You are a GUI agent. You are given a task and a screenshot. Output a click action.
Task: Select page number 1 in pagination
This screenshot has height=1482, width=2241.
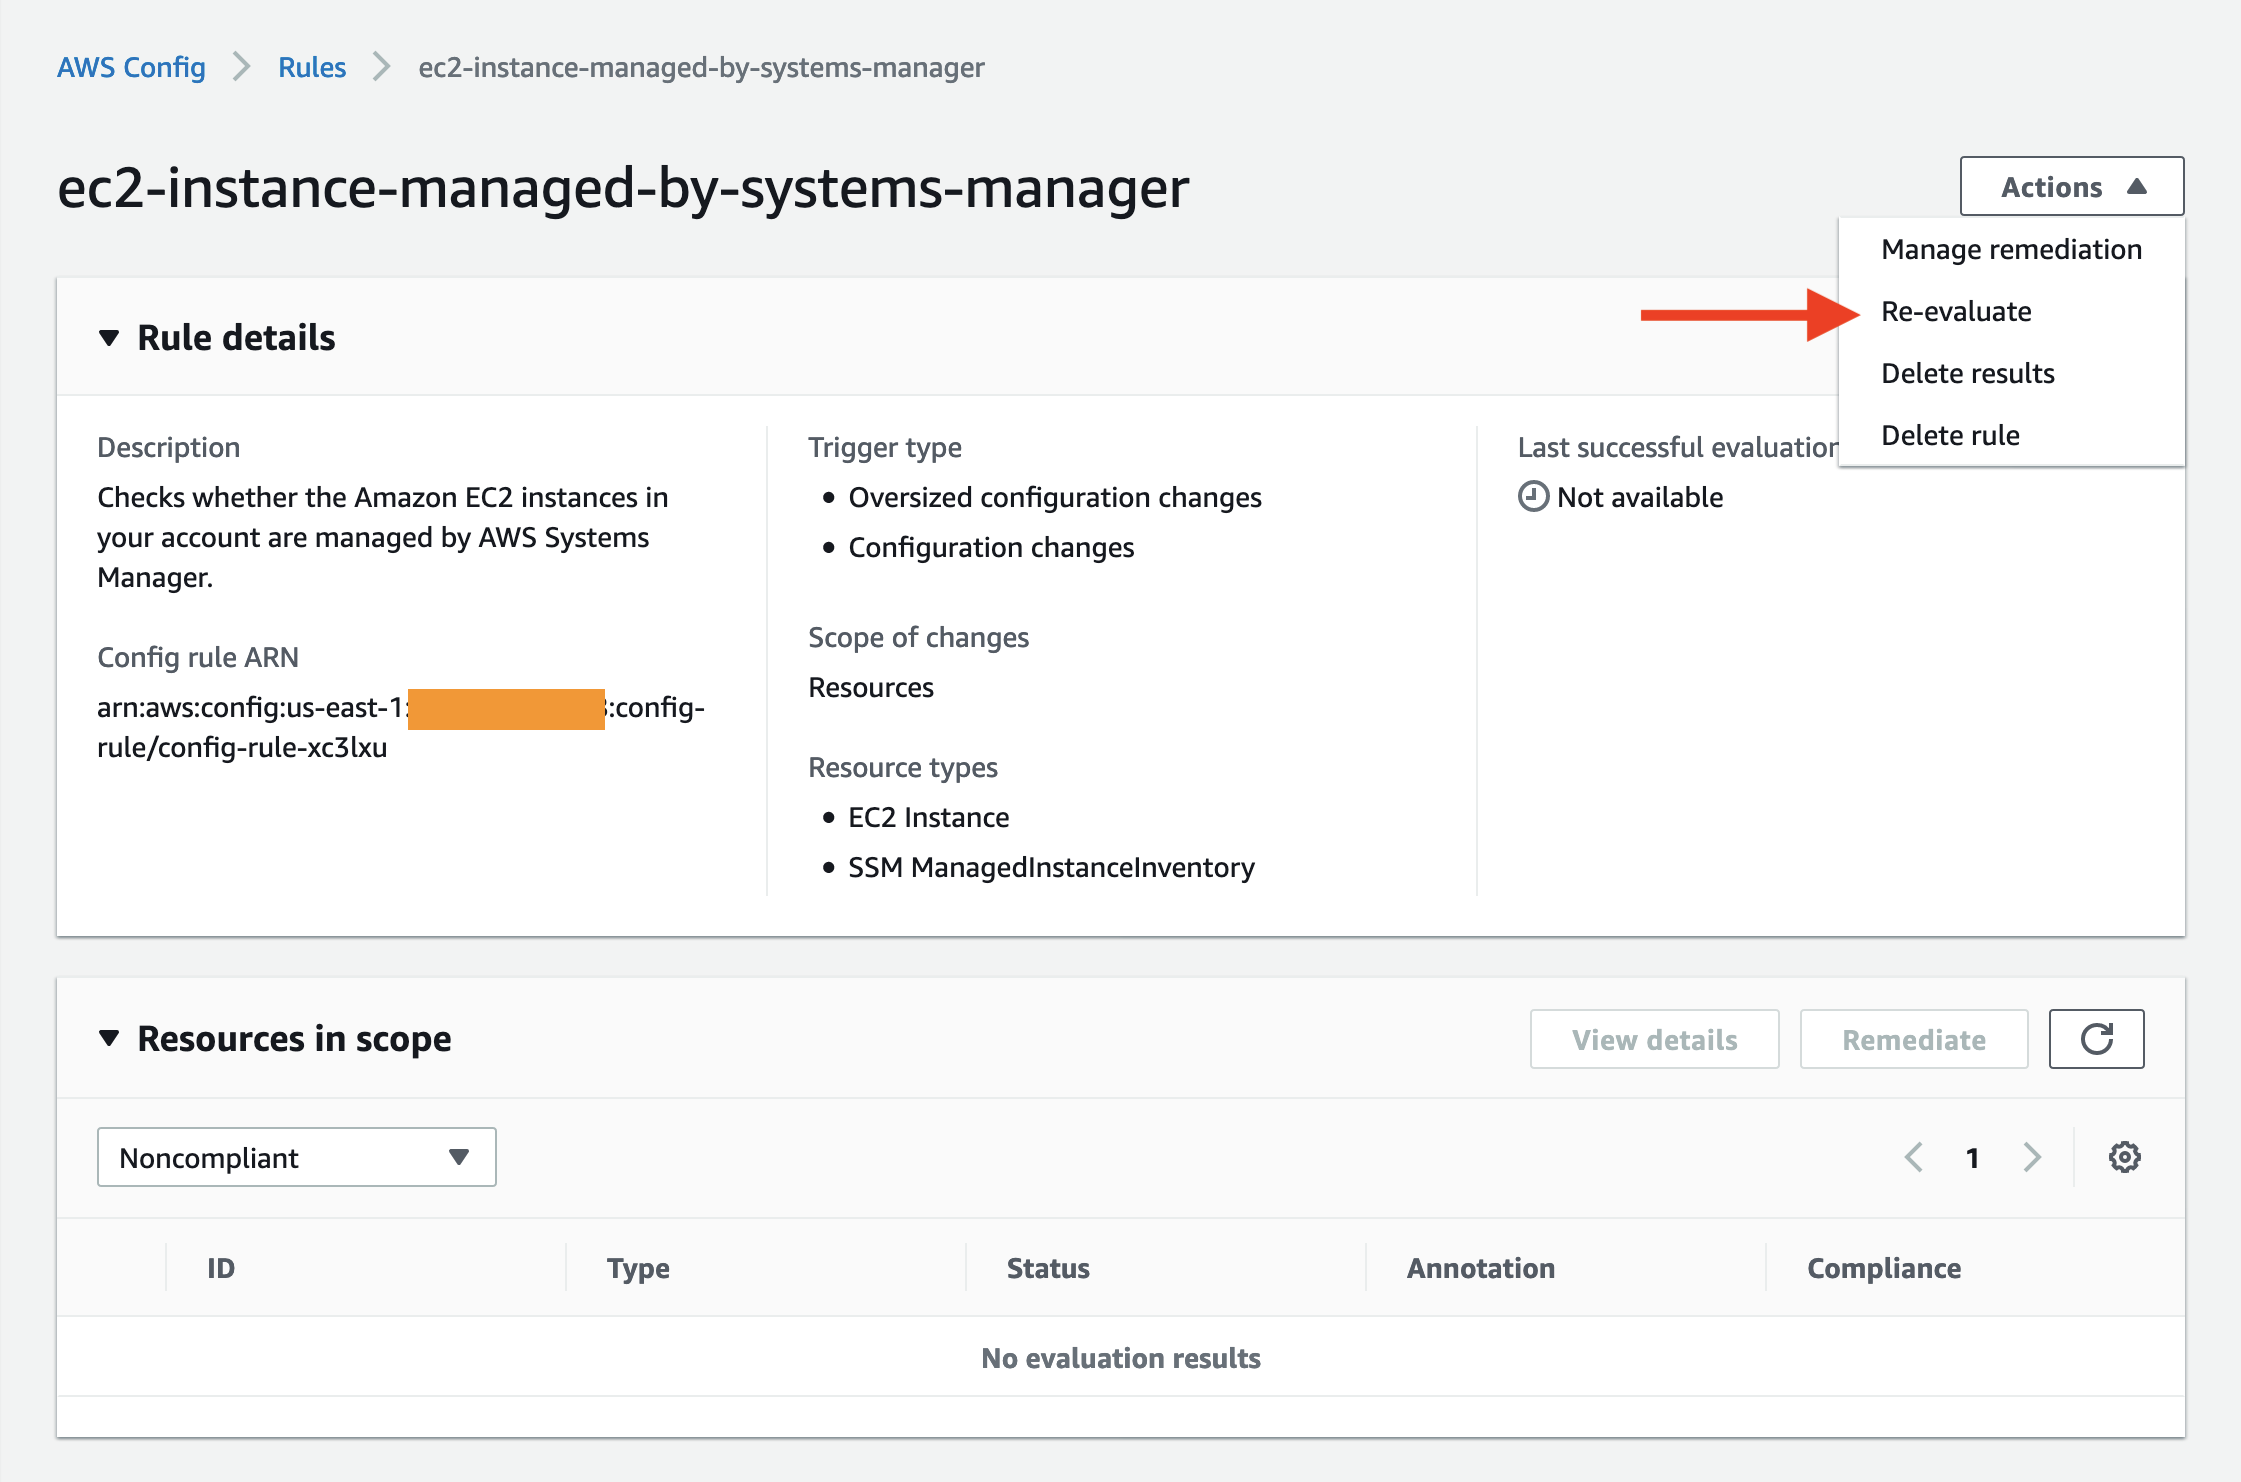click(x=1972, y=1158)
